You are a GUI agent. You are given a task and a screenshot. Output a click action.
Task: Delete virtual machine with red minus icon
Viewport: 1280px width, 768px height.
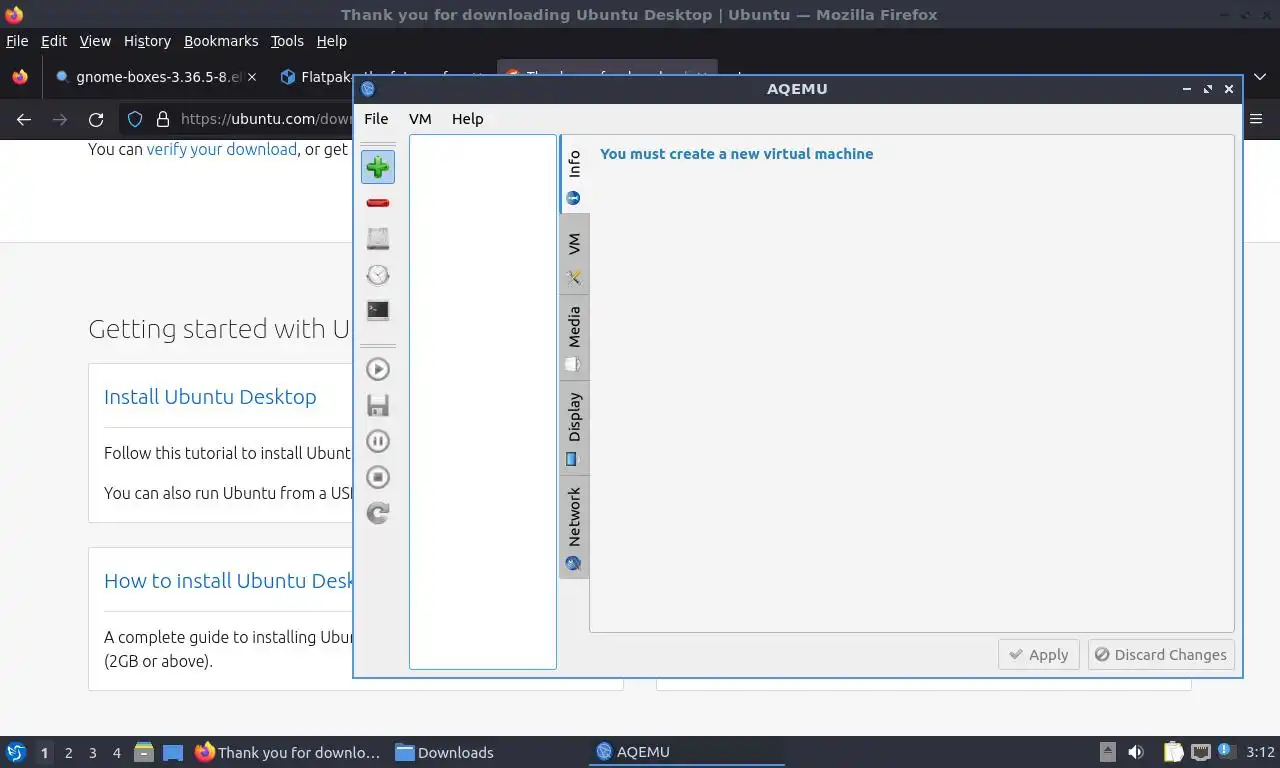[x=378, y=203]
